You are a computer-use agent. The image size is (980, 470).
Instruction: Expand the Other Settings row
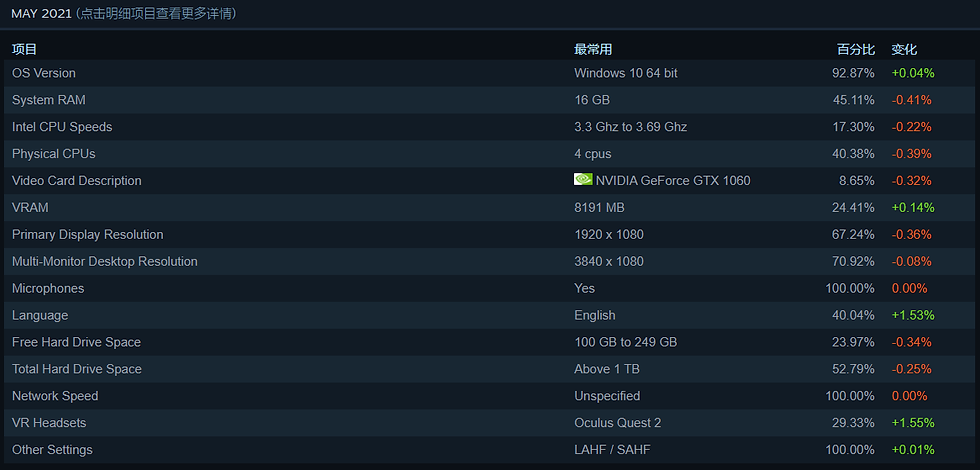click(490, 449)
